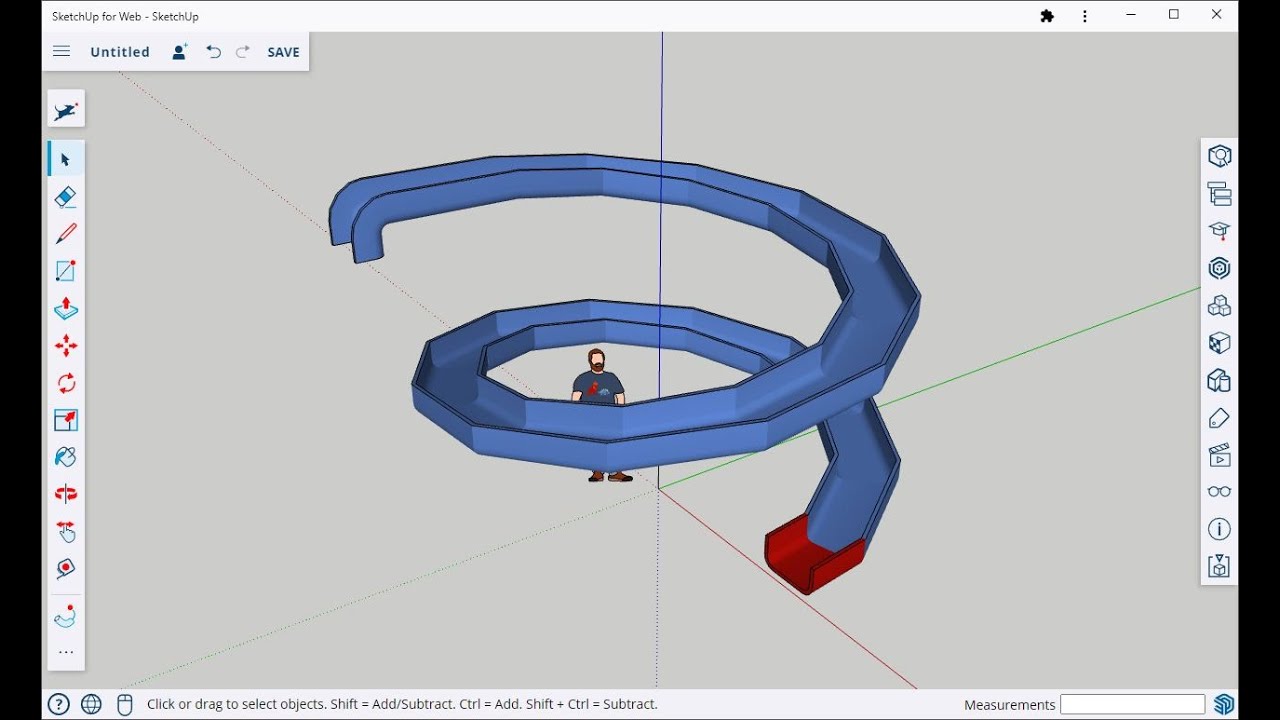The height and width of the screenshot is (720, 1280).
Task: Open the Outliner panel
Action: click(x=1219, y=193)
